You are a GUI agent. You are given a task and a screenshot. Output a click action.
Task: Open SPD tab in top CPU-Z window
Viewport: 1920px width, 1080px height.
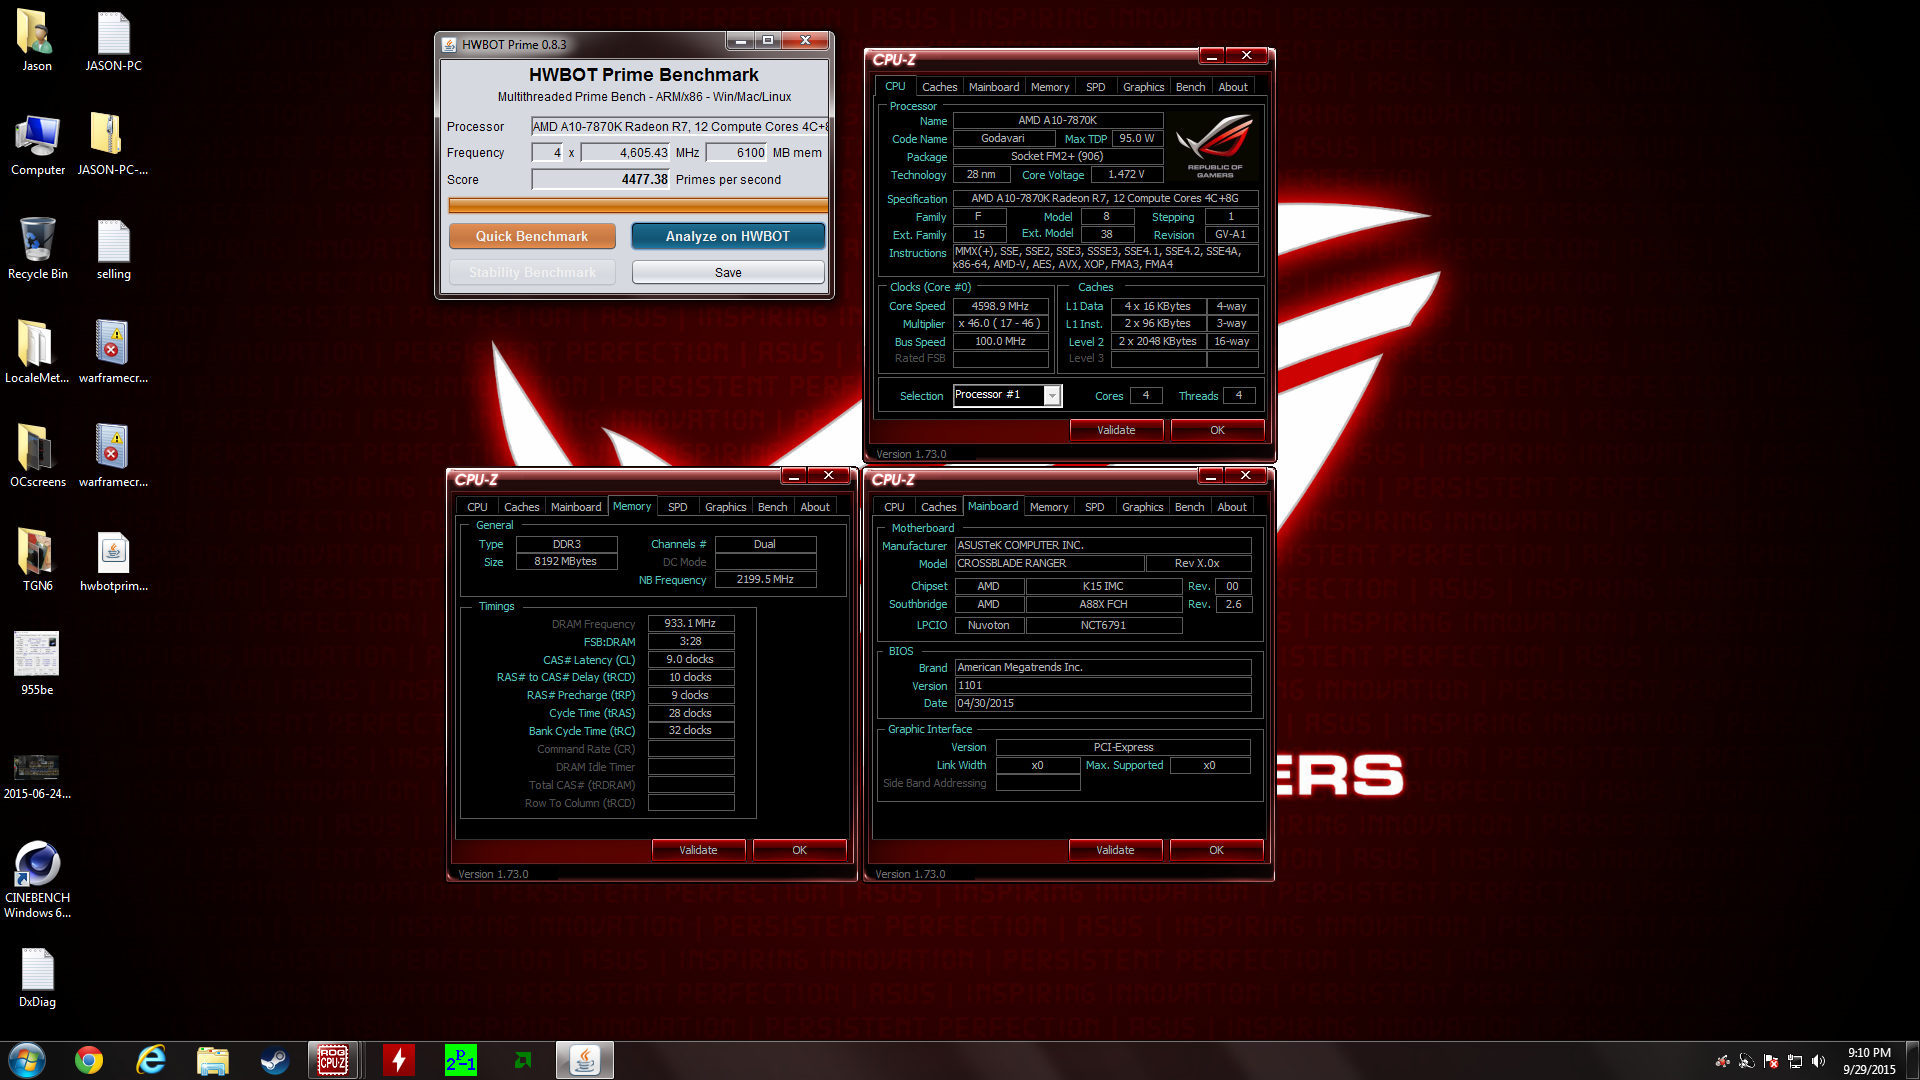click(1096, 87)
